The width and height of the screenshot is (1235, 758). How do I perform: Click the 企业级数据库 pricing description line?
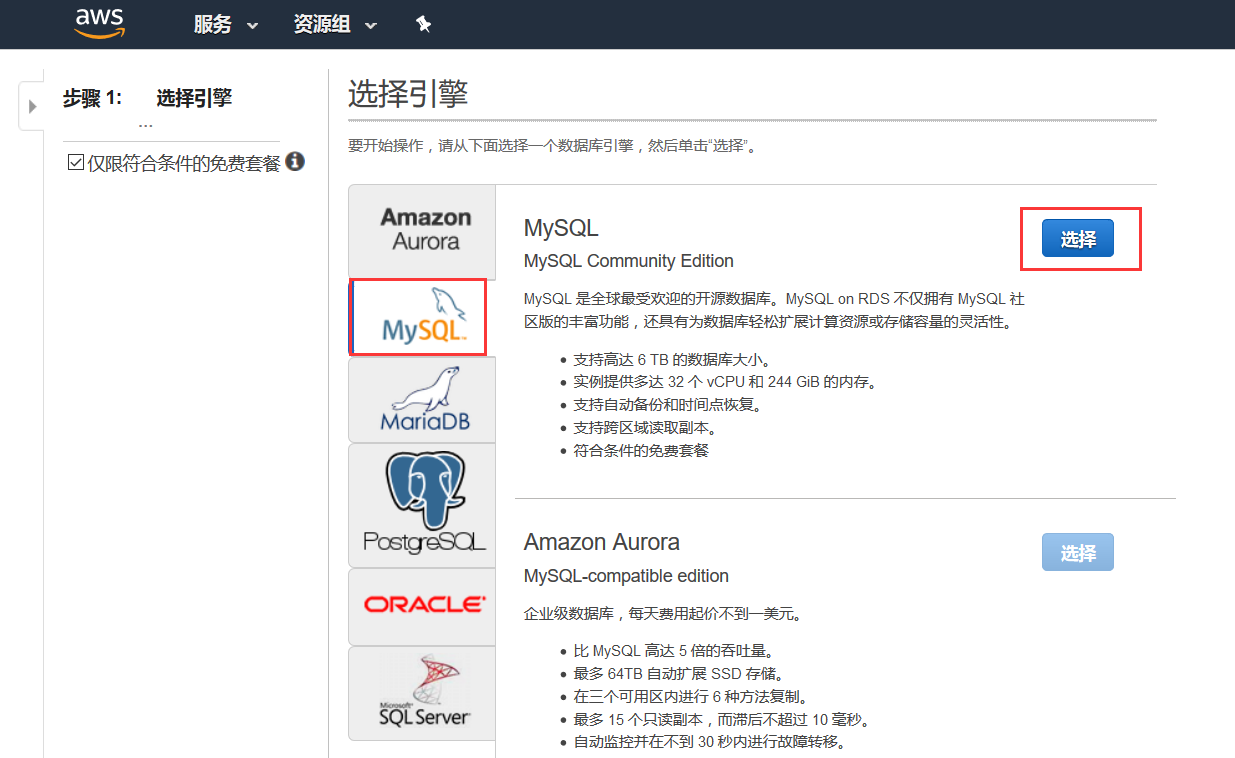pos(663,613)
